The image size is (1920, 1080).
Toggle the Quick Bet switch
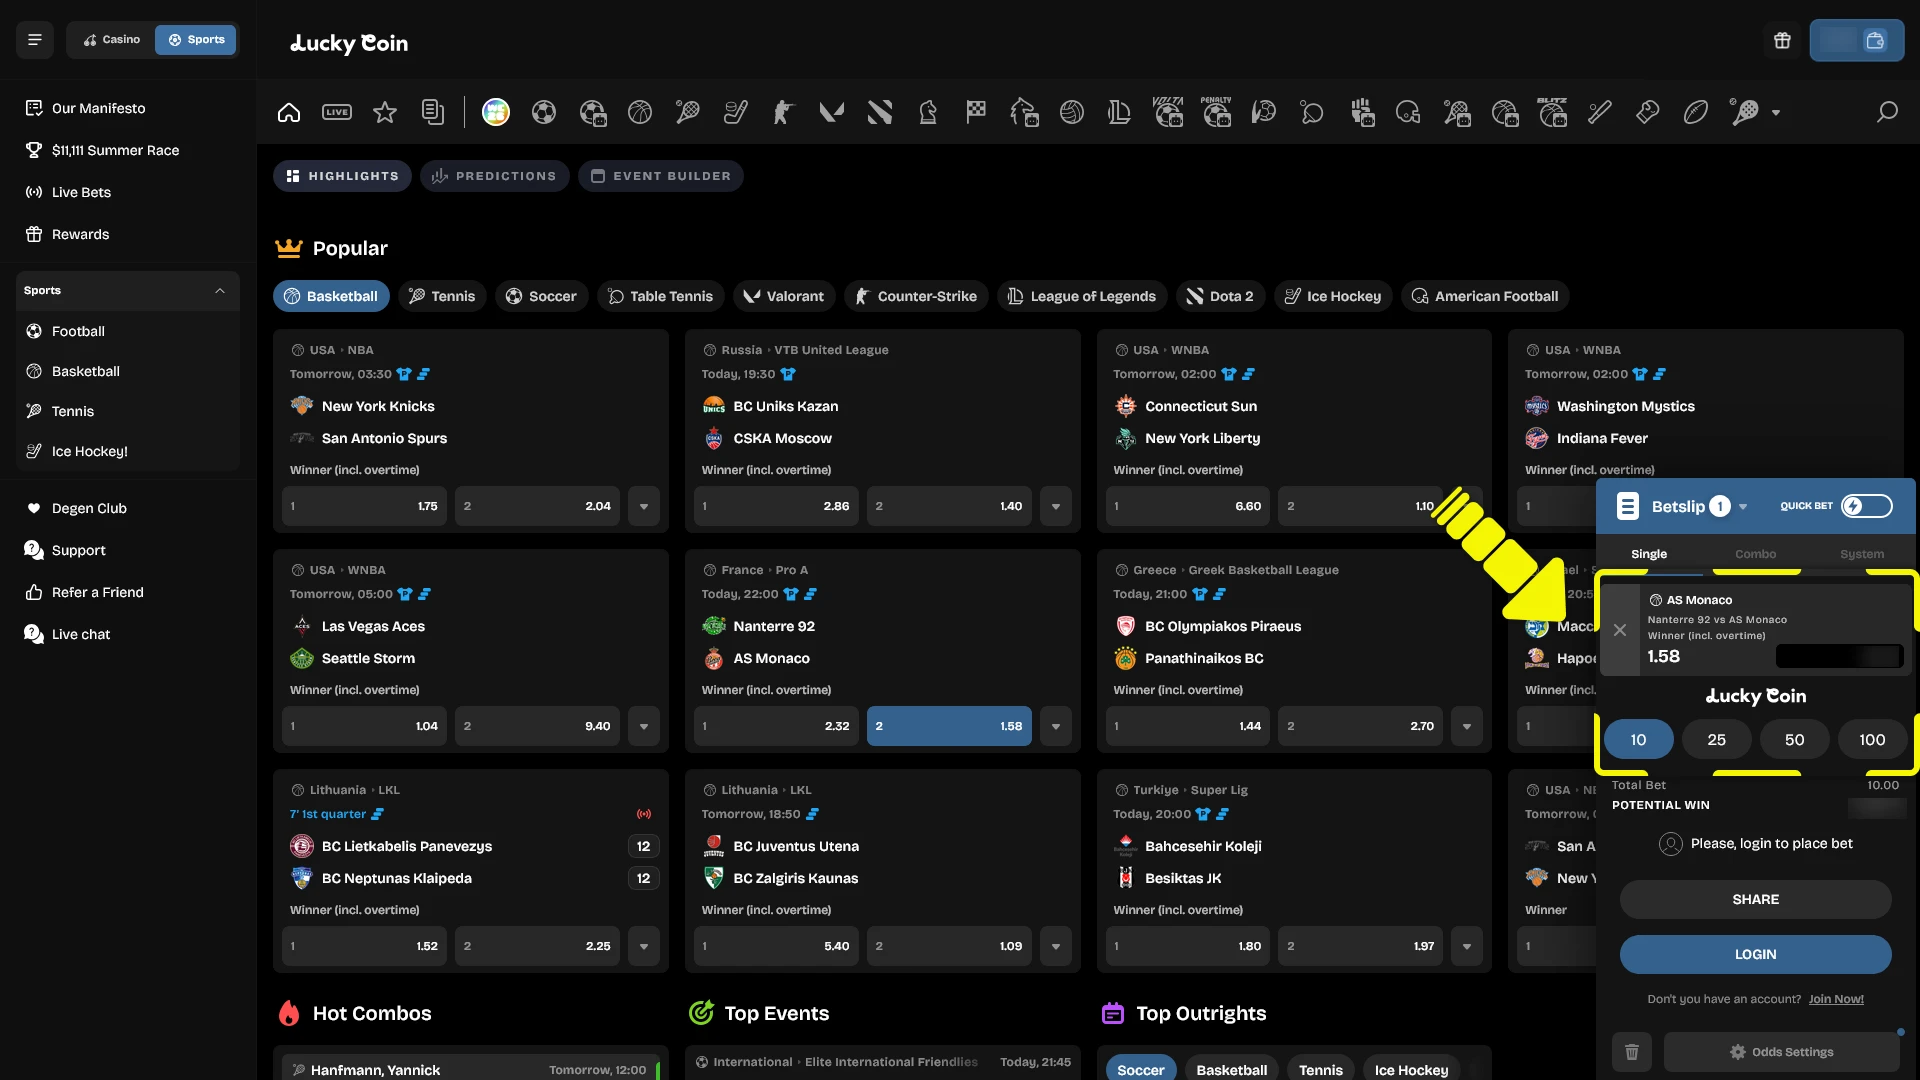[x=1867, y=506]
